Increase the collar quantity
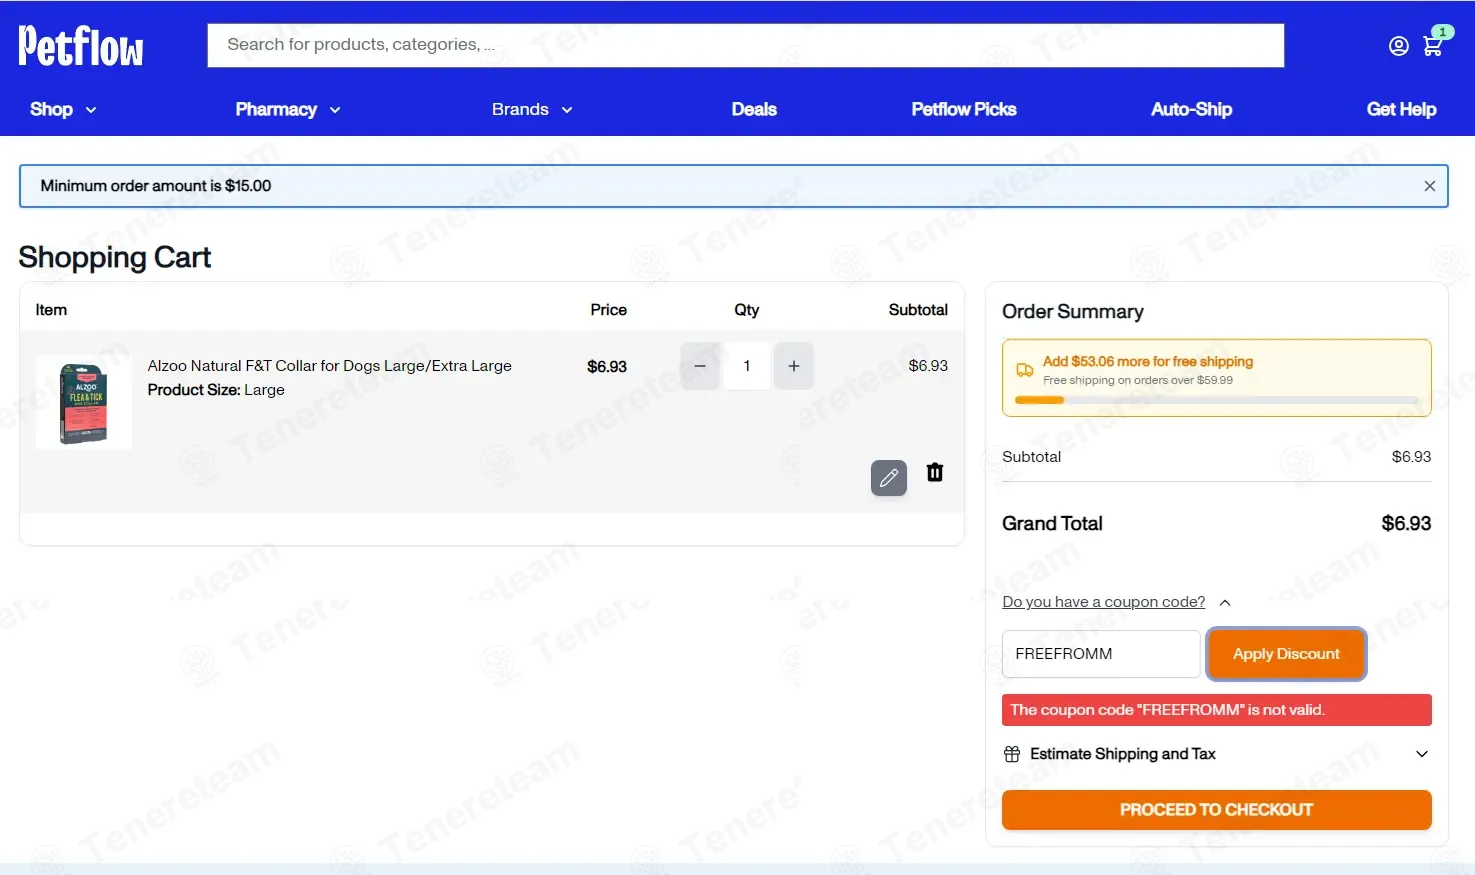This screenshot has height=875, width=1475. click(x=794, y=366)
